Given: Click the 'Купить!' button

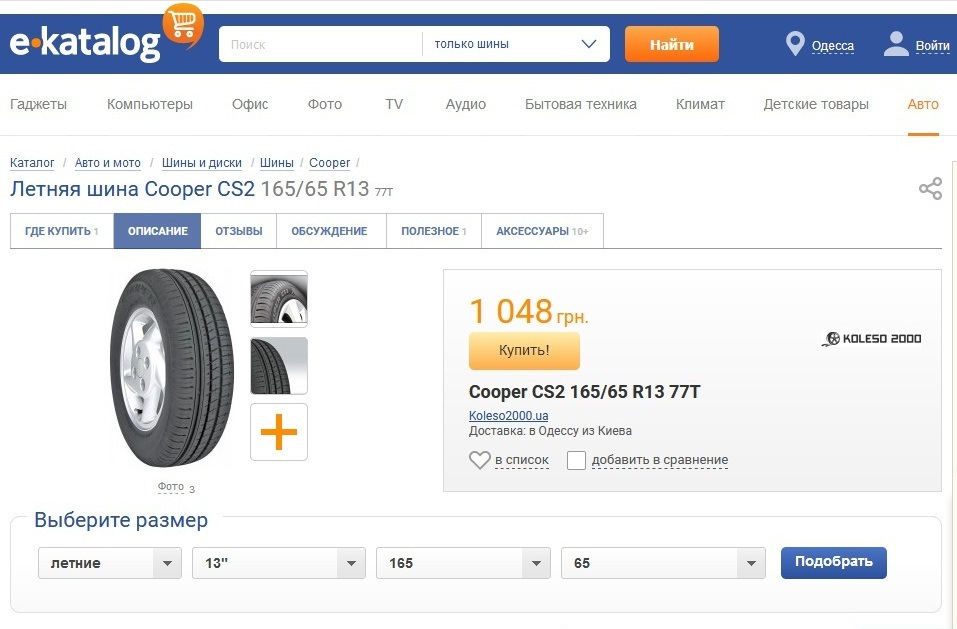Looking at the screenshot, I should pos(524,350).
